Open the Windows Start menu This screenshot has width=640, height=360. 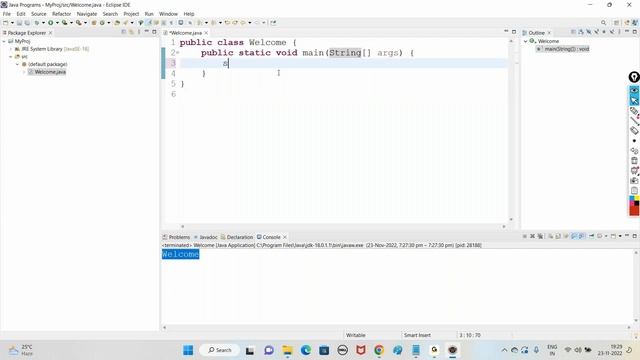pos(188,350)
